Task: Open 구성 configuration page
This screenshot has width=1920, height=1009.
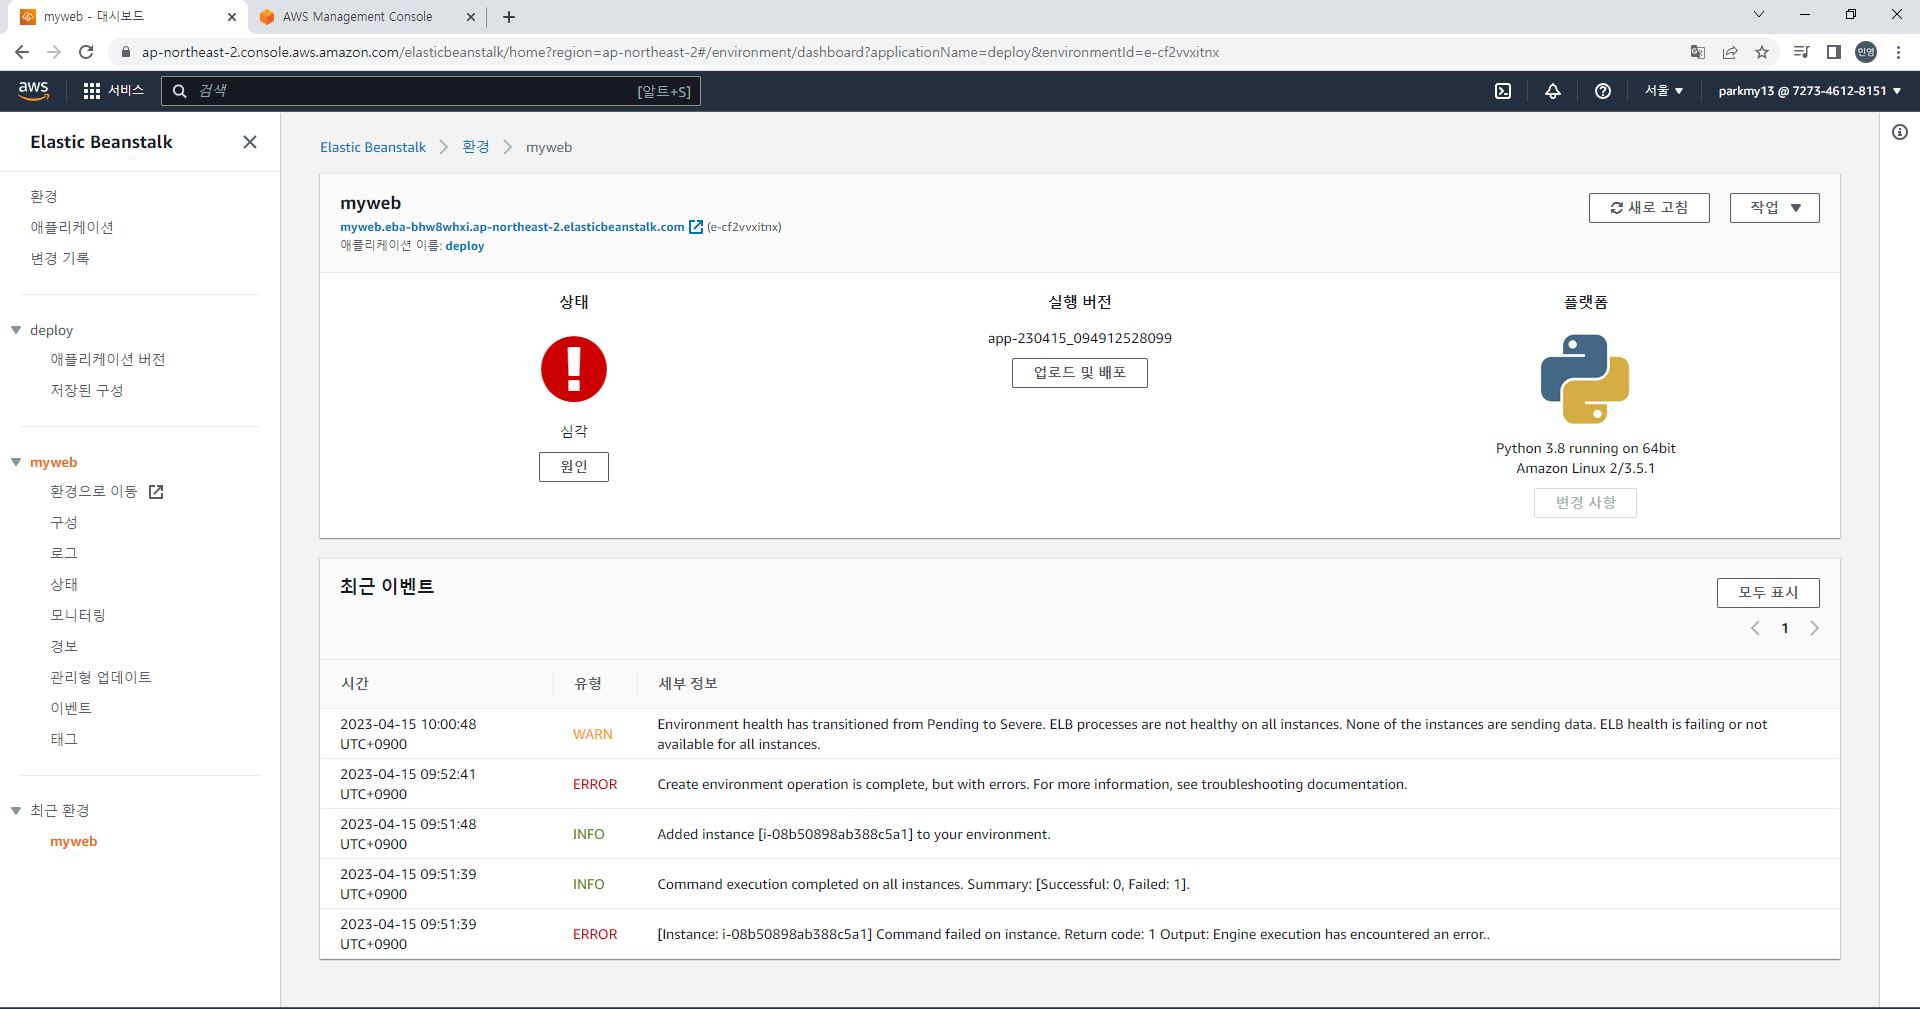Action: pos(64,522)
